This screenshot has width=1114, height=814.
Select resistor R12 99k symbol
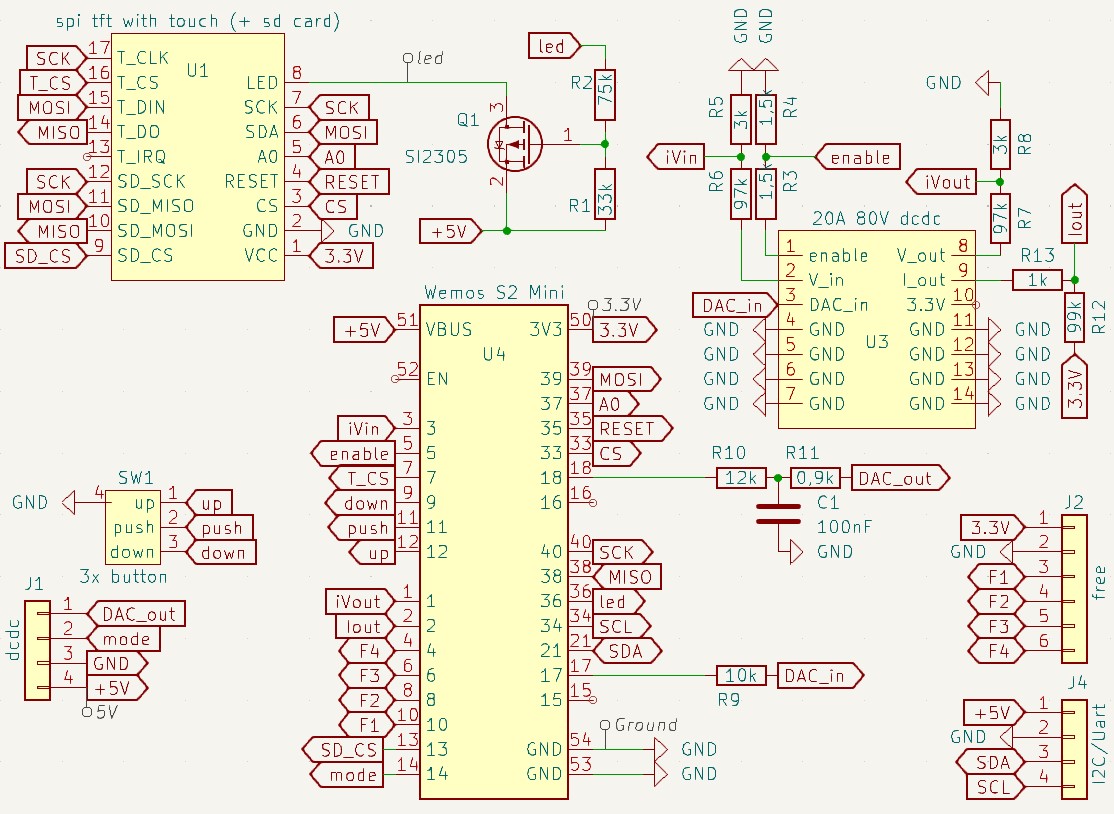click(x=1074, y=318)
